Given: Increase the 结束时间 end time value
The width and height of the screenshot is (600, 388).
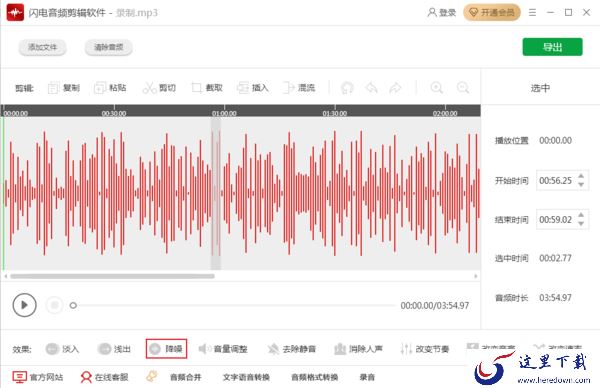Looking at the screenshot, I should pos(581,215).
